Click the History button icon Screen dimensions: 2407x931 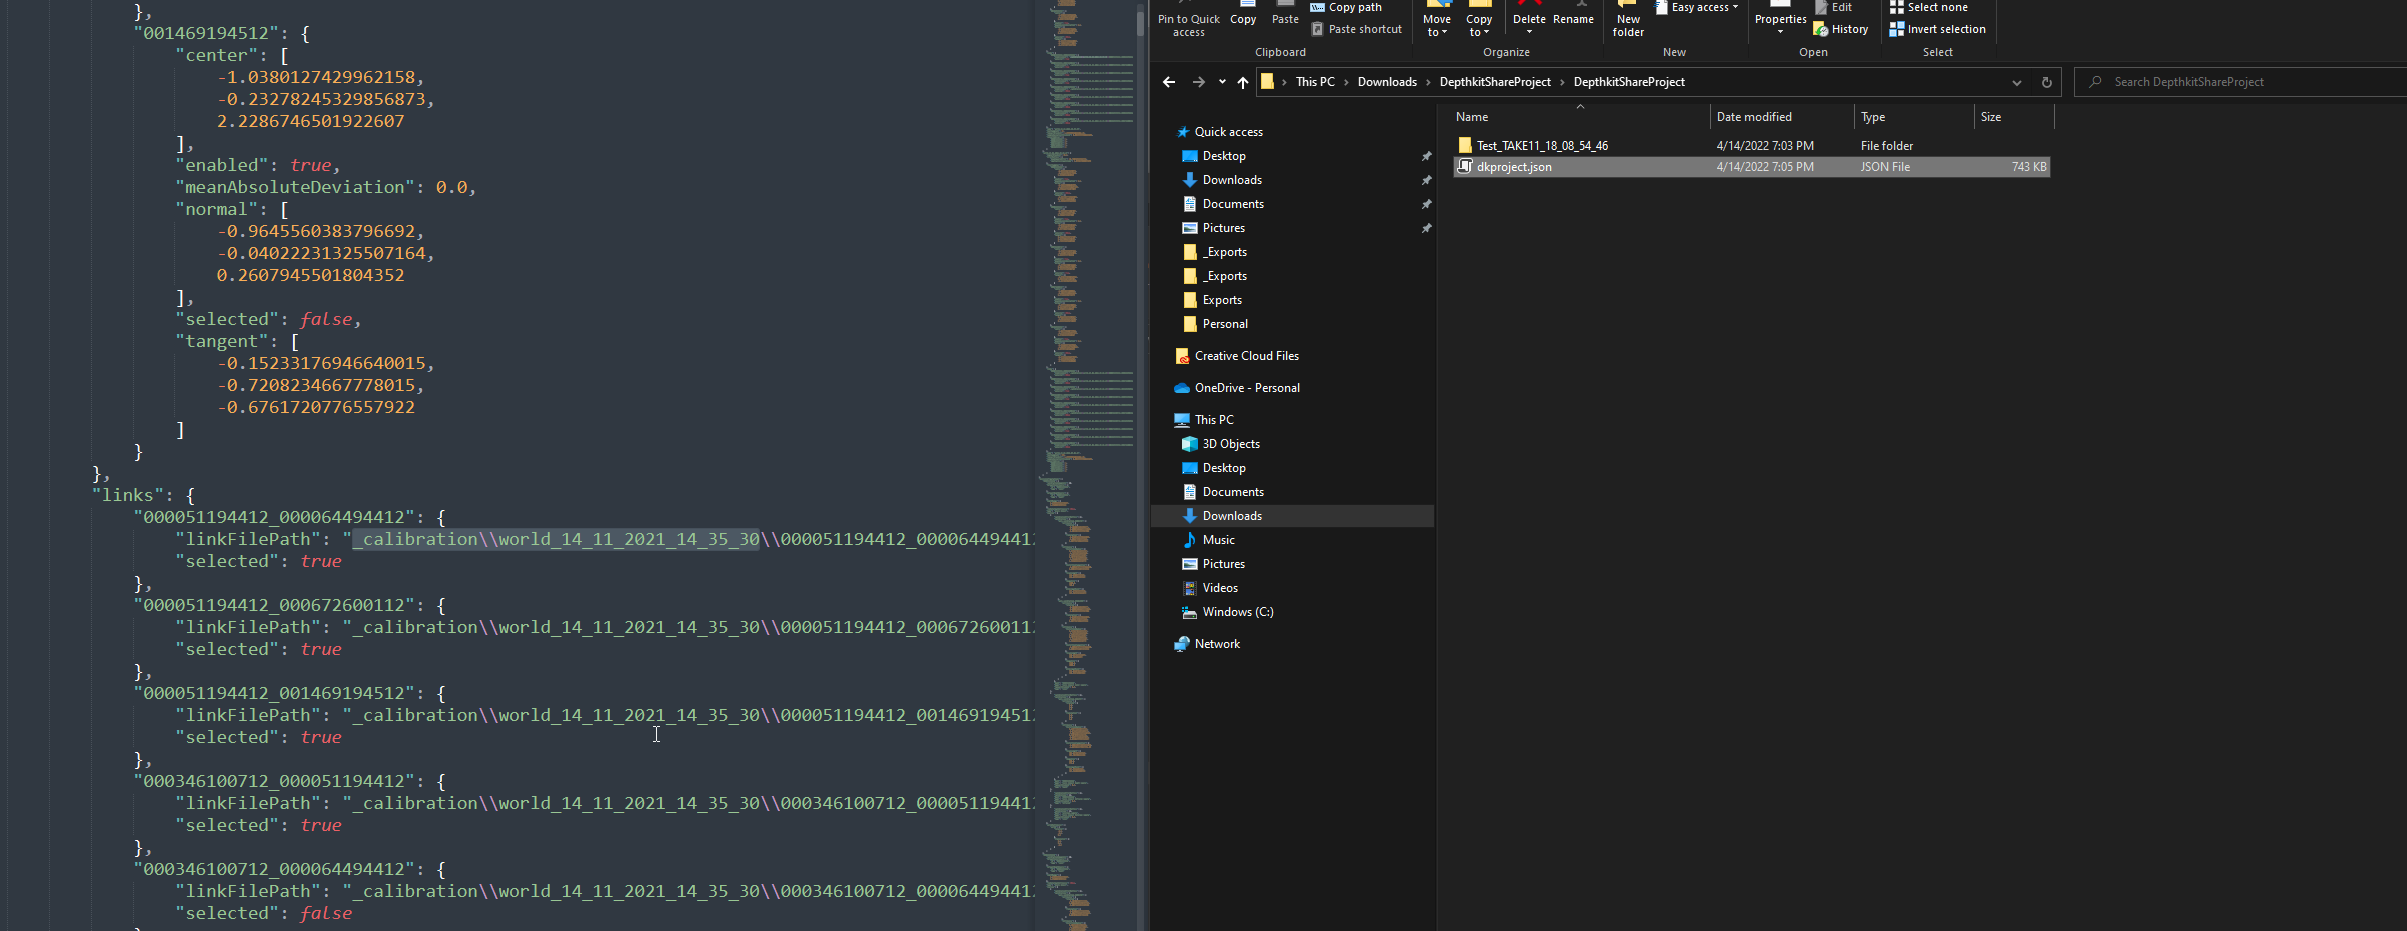[1821, 29]
